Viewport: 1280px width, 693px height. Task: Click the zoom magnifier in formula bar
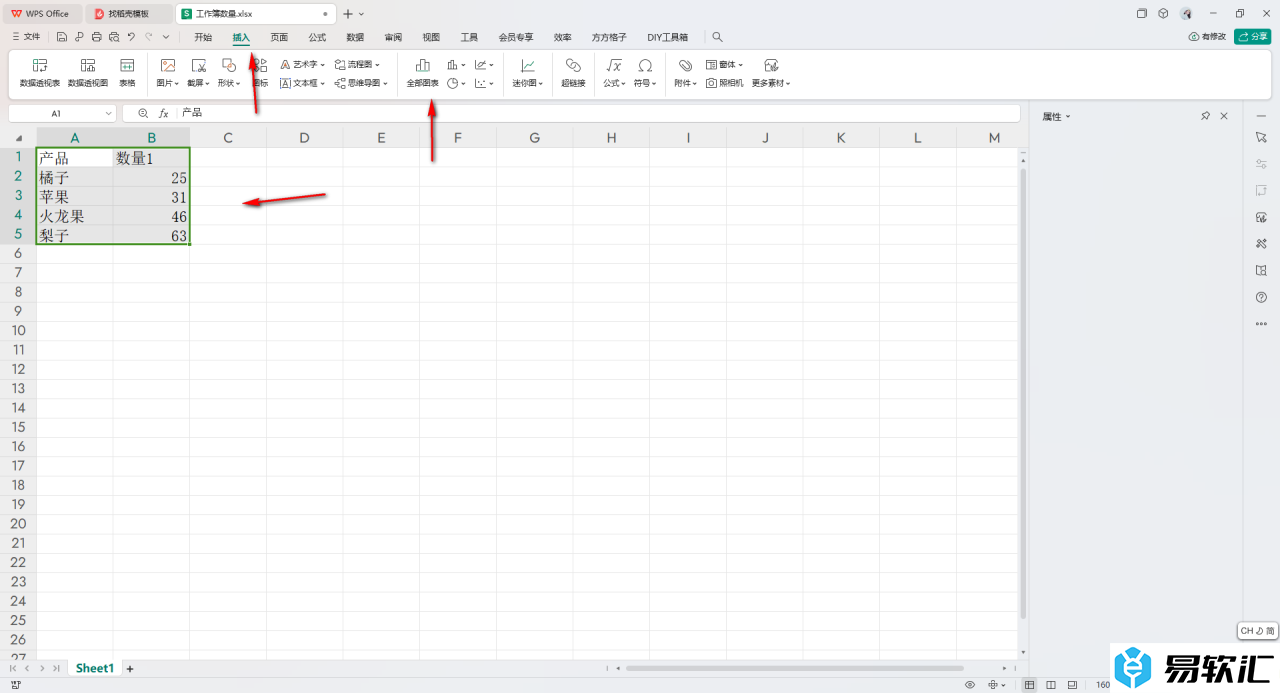click(143, 114)
